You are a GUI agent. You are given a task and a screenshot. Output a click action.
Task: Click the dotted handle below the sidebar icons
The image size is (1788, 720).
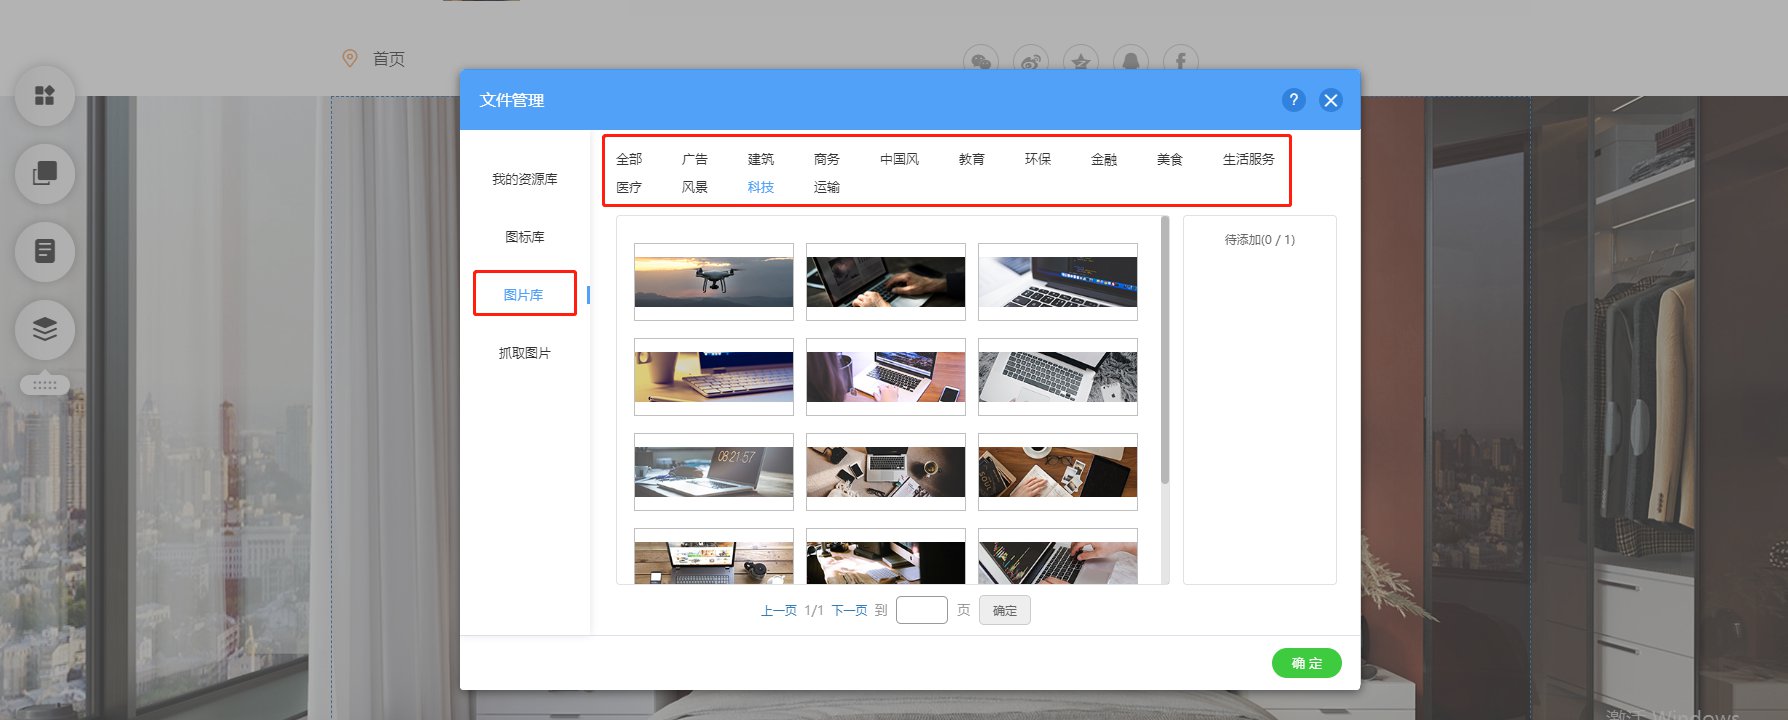pyautogui.click(x=45, y=385)
